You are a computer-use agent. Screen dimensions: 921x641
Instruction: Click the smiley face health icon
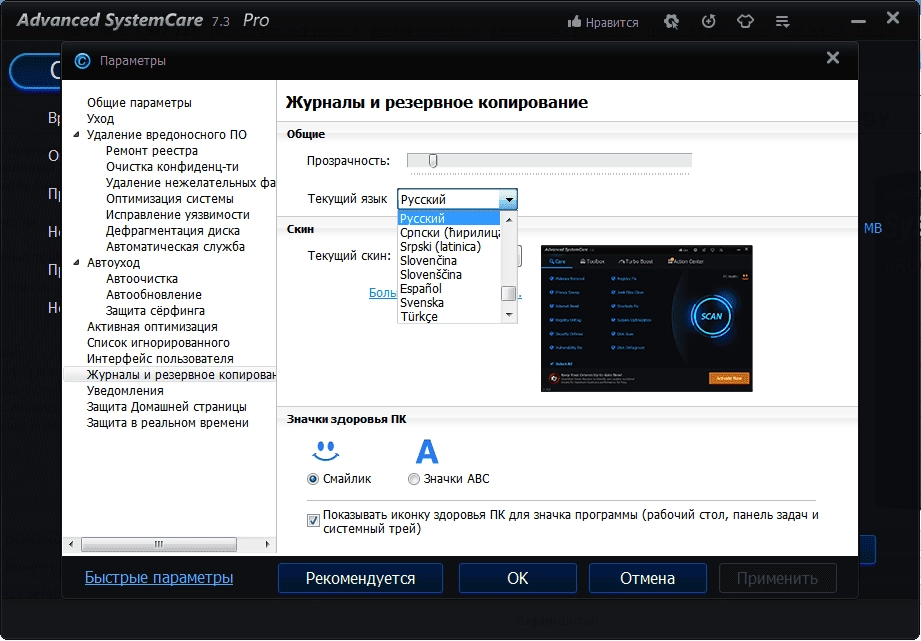pos(326,451)
